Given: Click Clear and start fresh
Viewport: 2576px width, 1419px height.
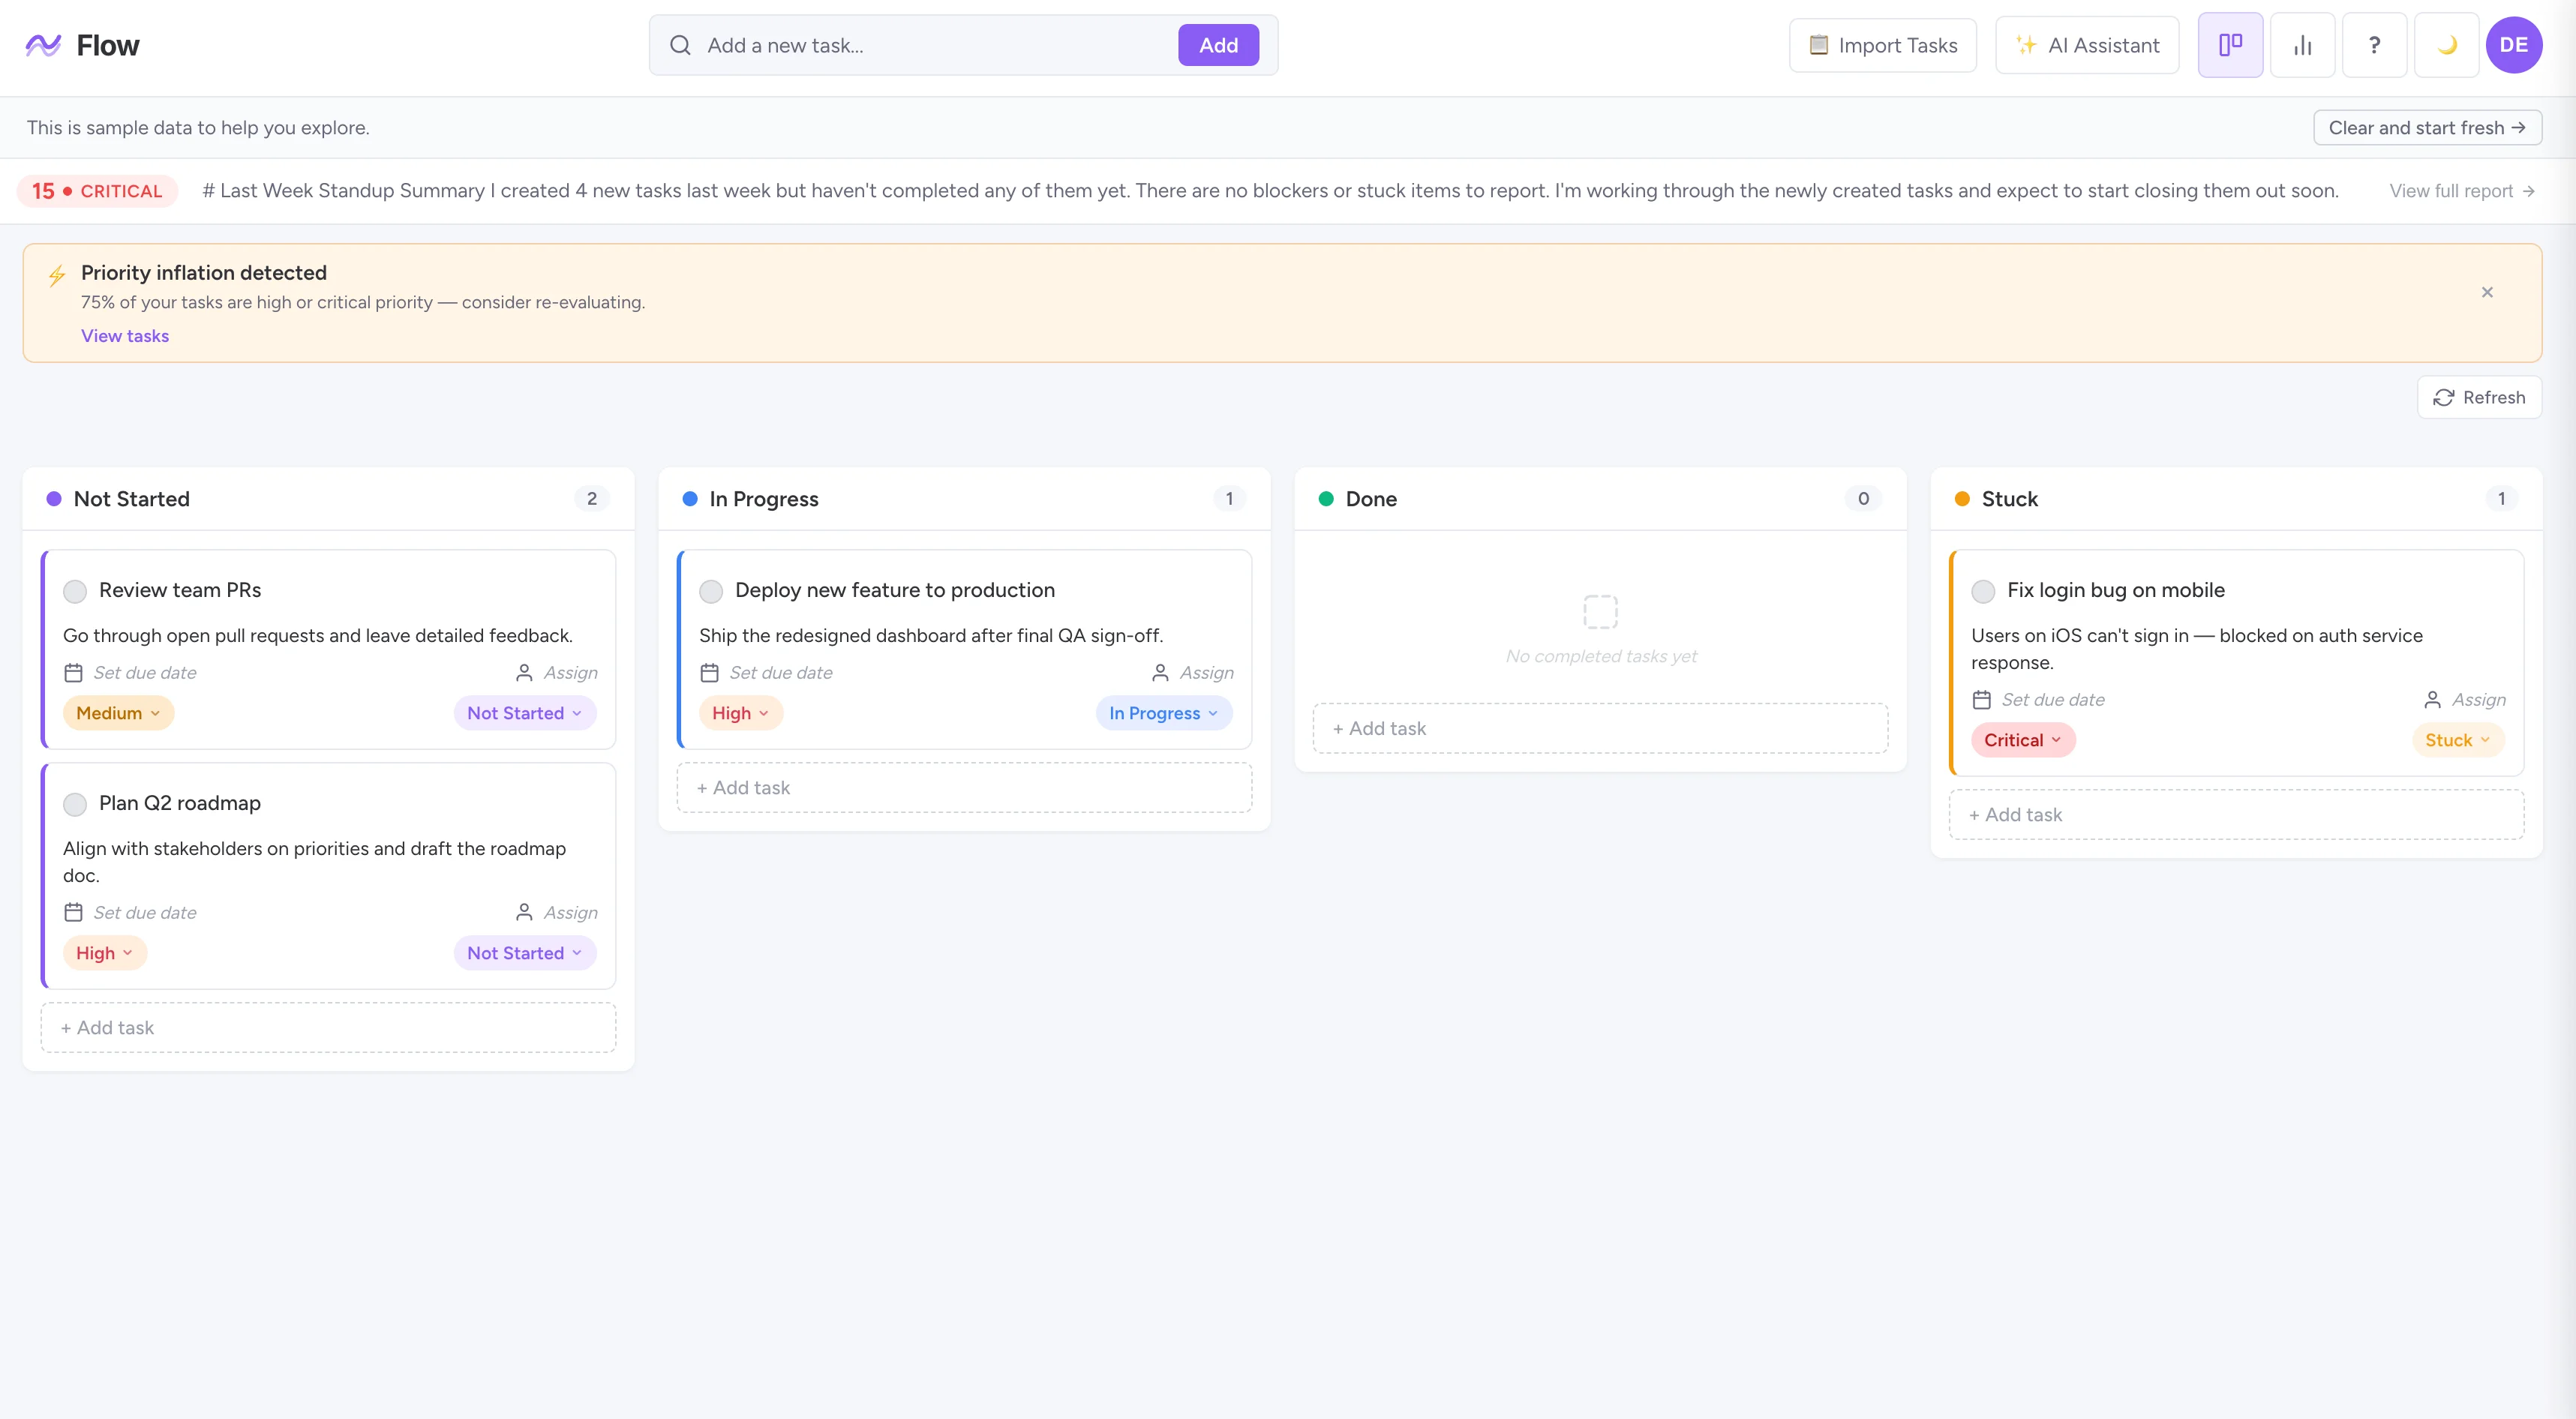Looking at the screenshot, I should point(2427,128).
